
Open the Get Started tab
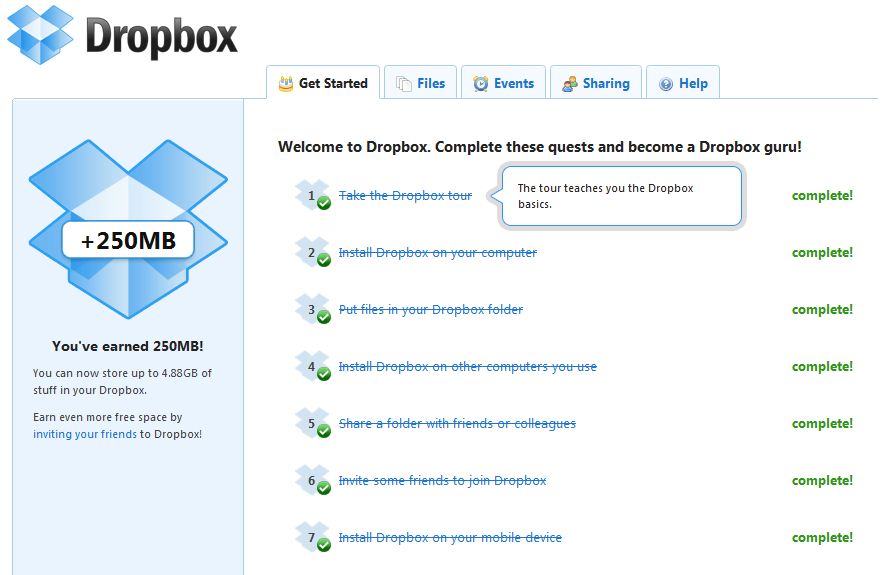[x=323, y=83]
